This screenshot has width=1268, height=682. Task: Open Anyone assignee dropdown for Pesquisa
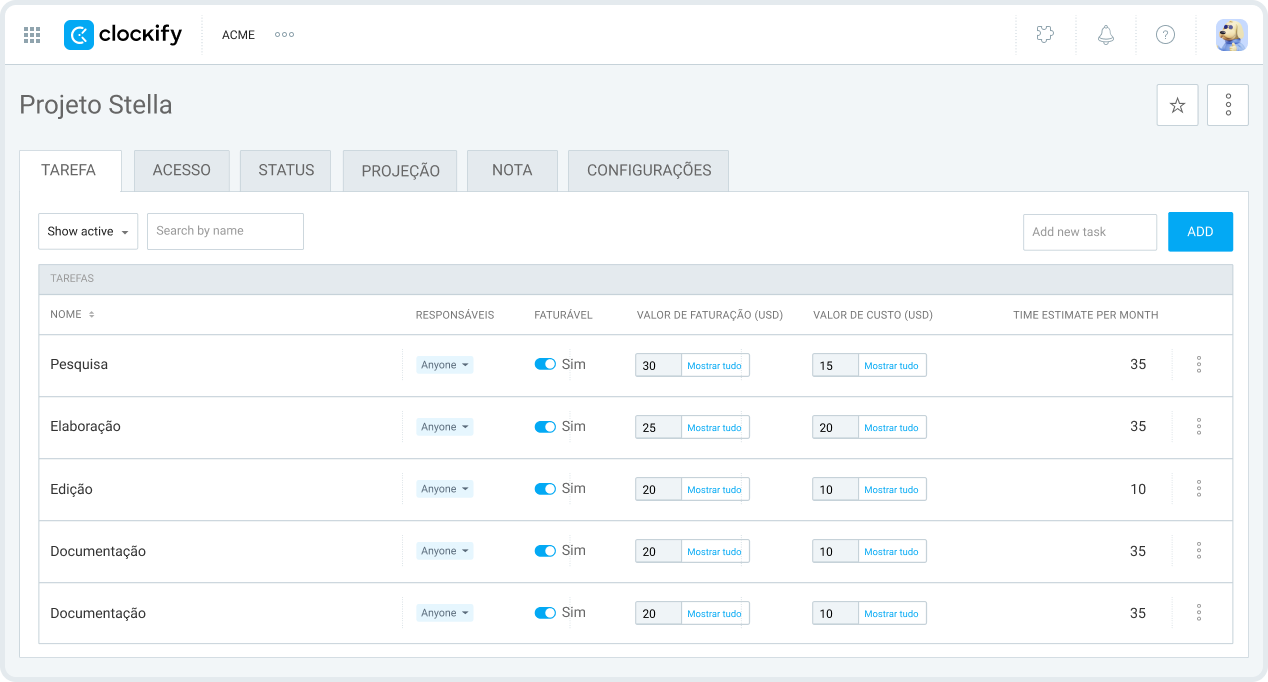pos(444,365)
